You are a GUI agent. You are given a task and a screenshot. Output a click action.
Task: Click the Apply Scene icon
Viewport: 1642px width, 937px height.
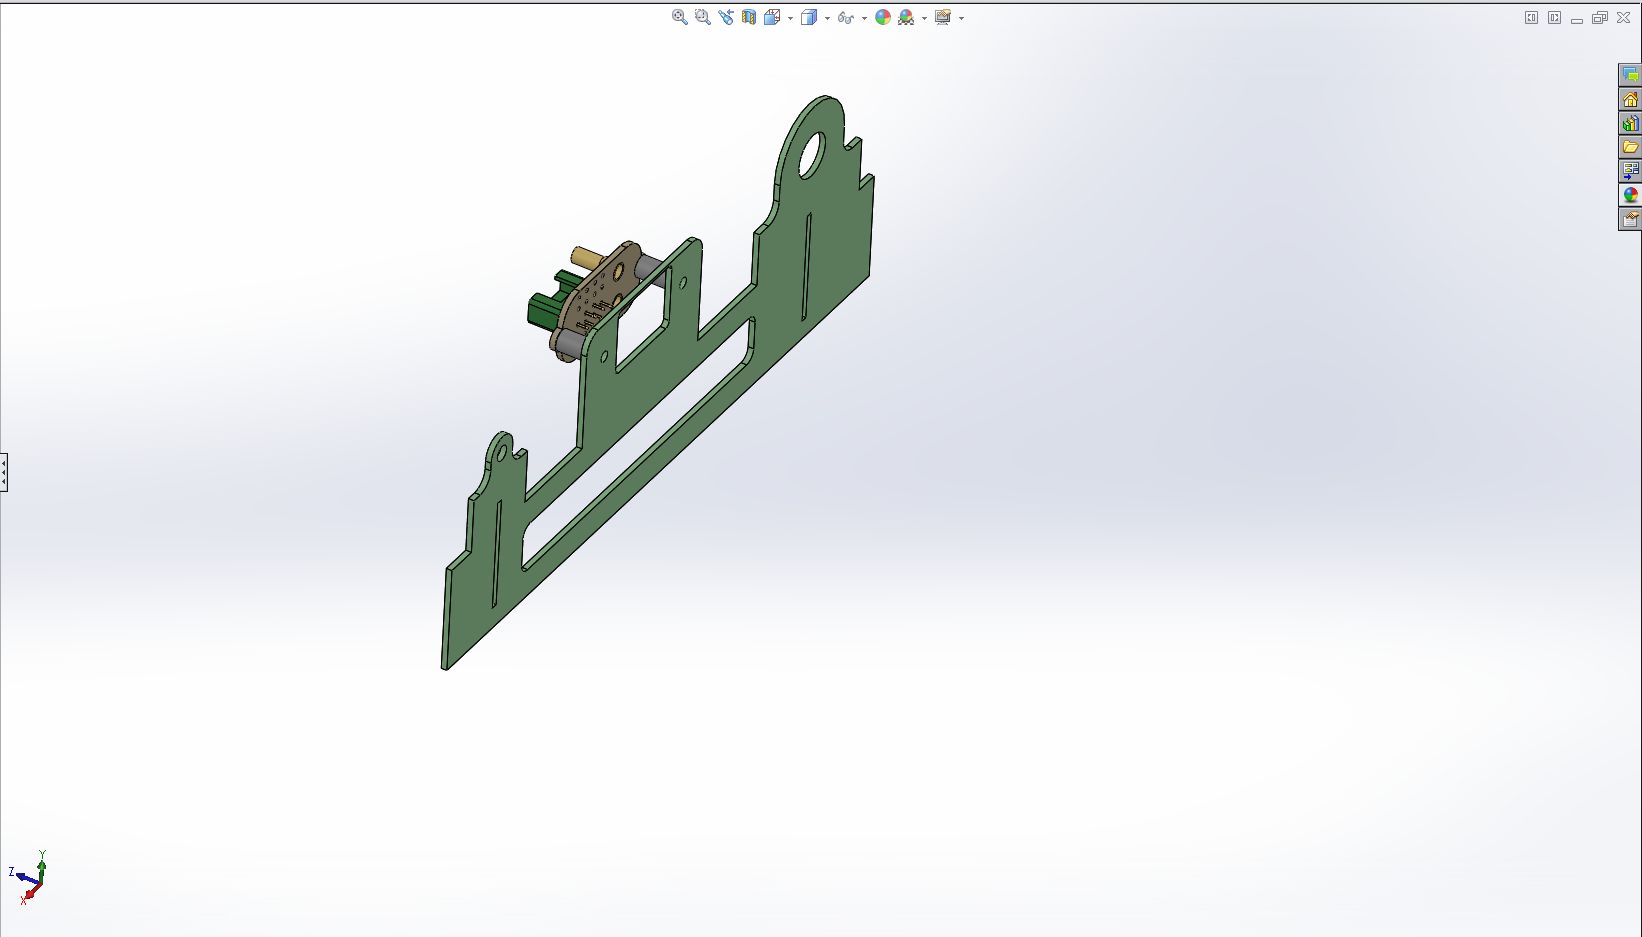(906, 17)
